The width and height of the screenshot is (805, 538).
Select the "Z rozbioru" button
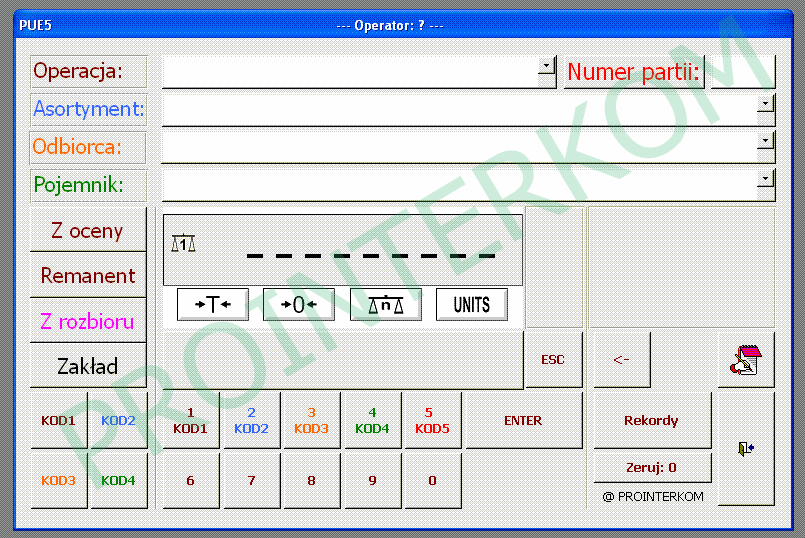click(88, 322)
